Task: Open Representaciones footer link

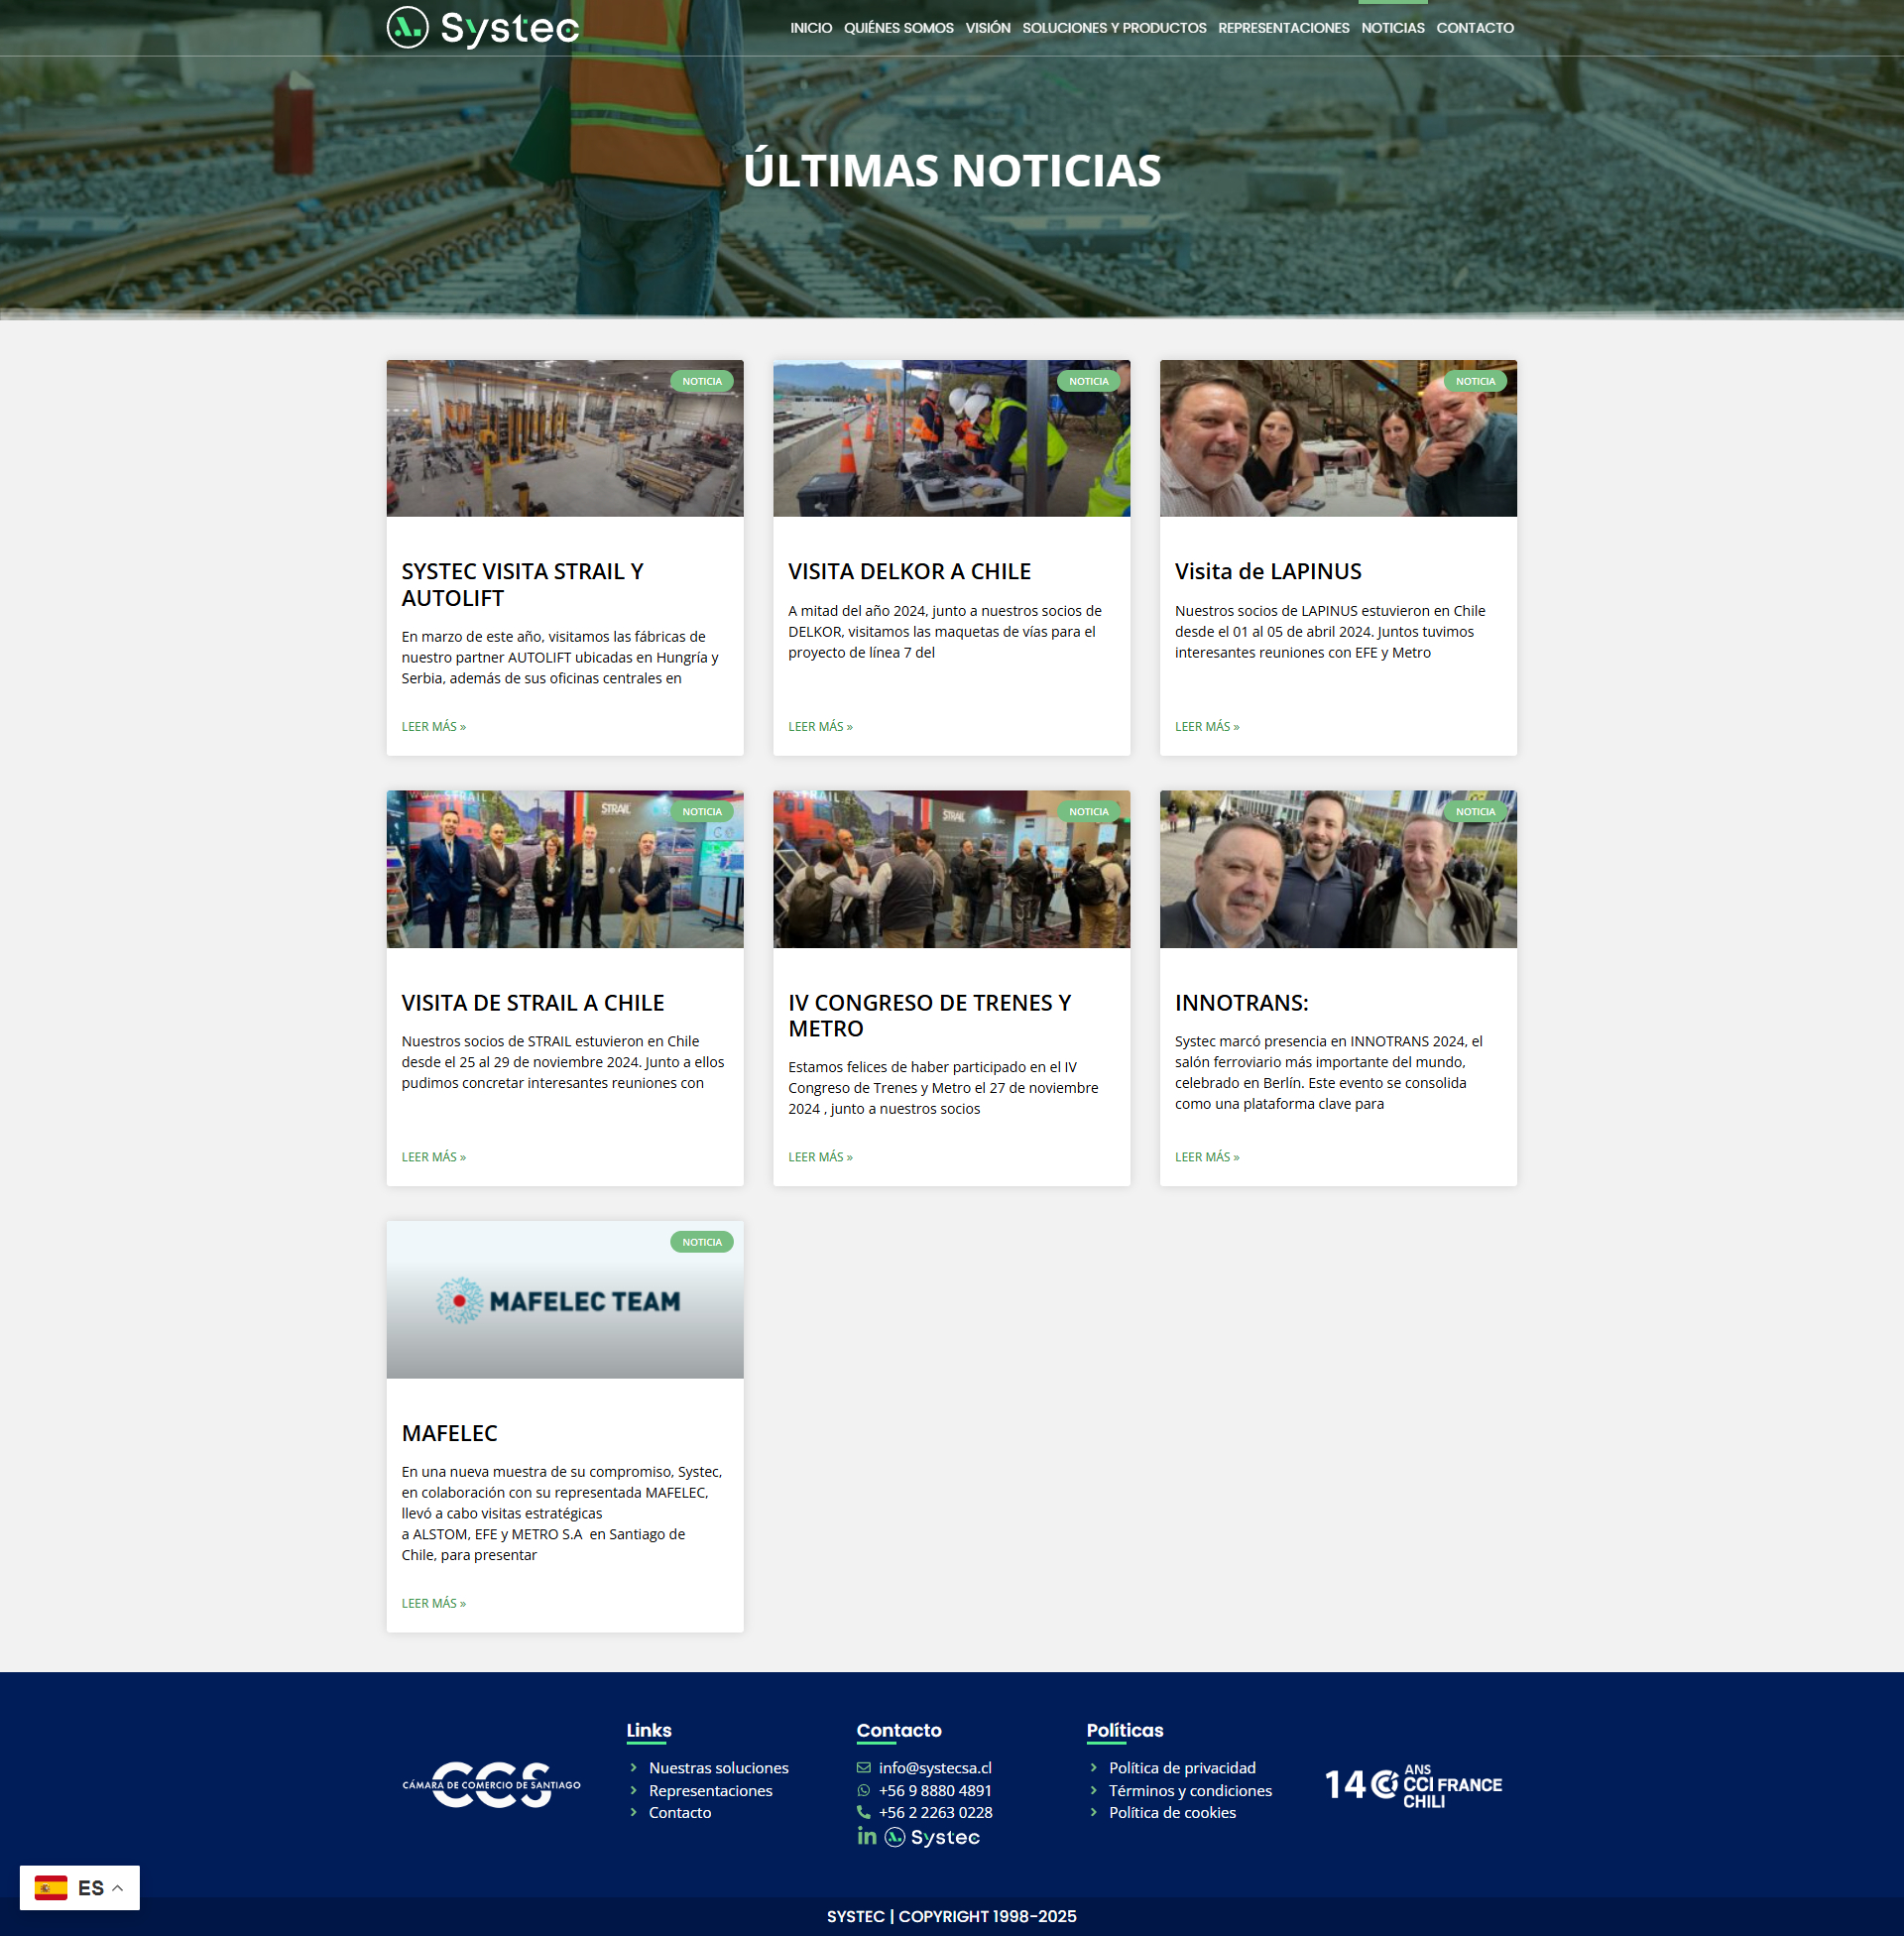Action: [710, 1791]
